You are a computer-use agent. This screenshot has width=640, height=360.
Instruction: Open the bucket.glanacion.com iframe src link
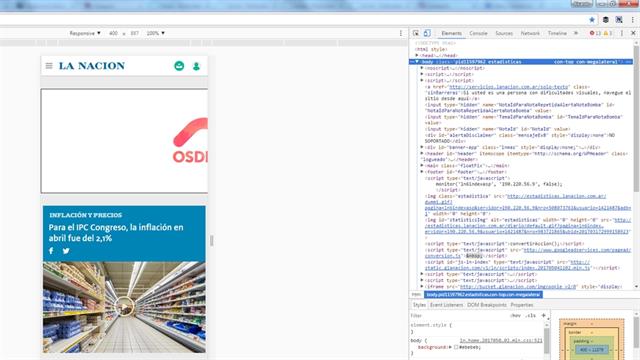518,287
